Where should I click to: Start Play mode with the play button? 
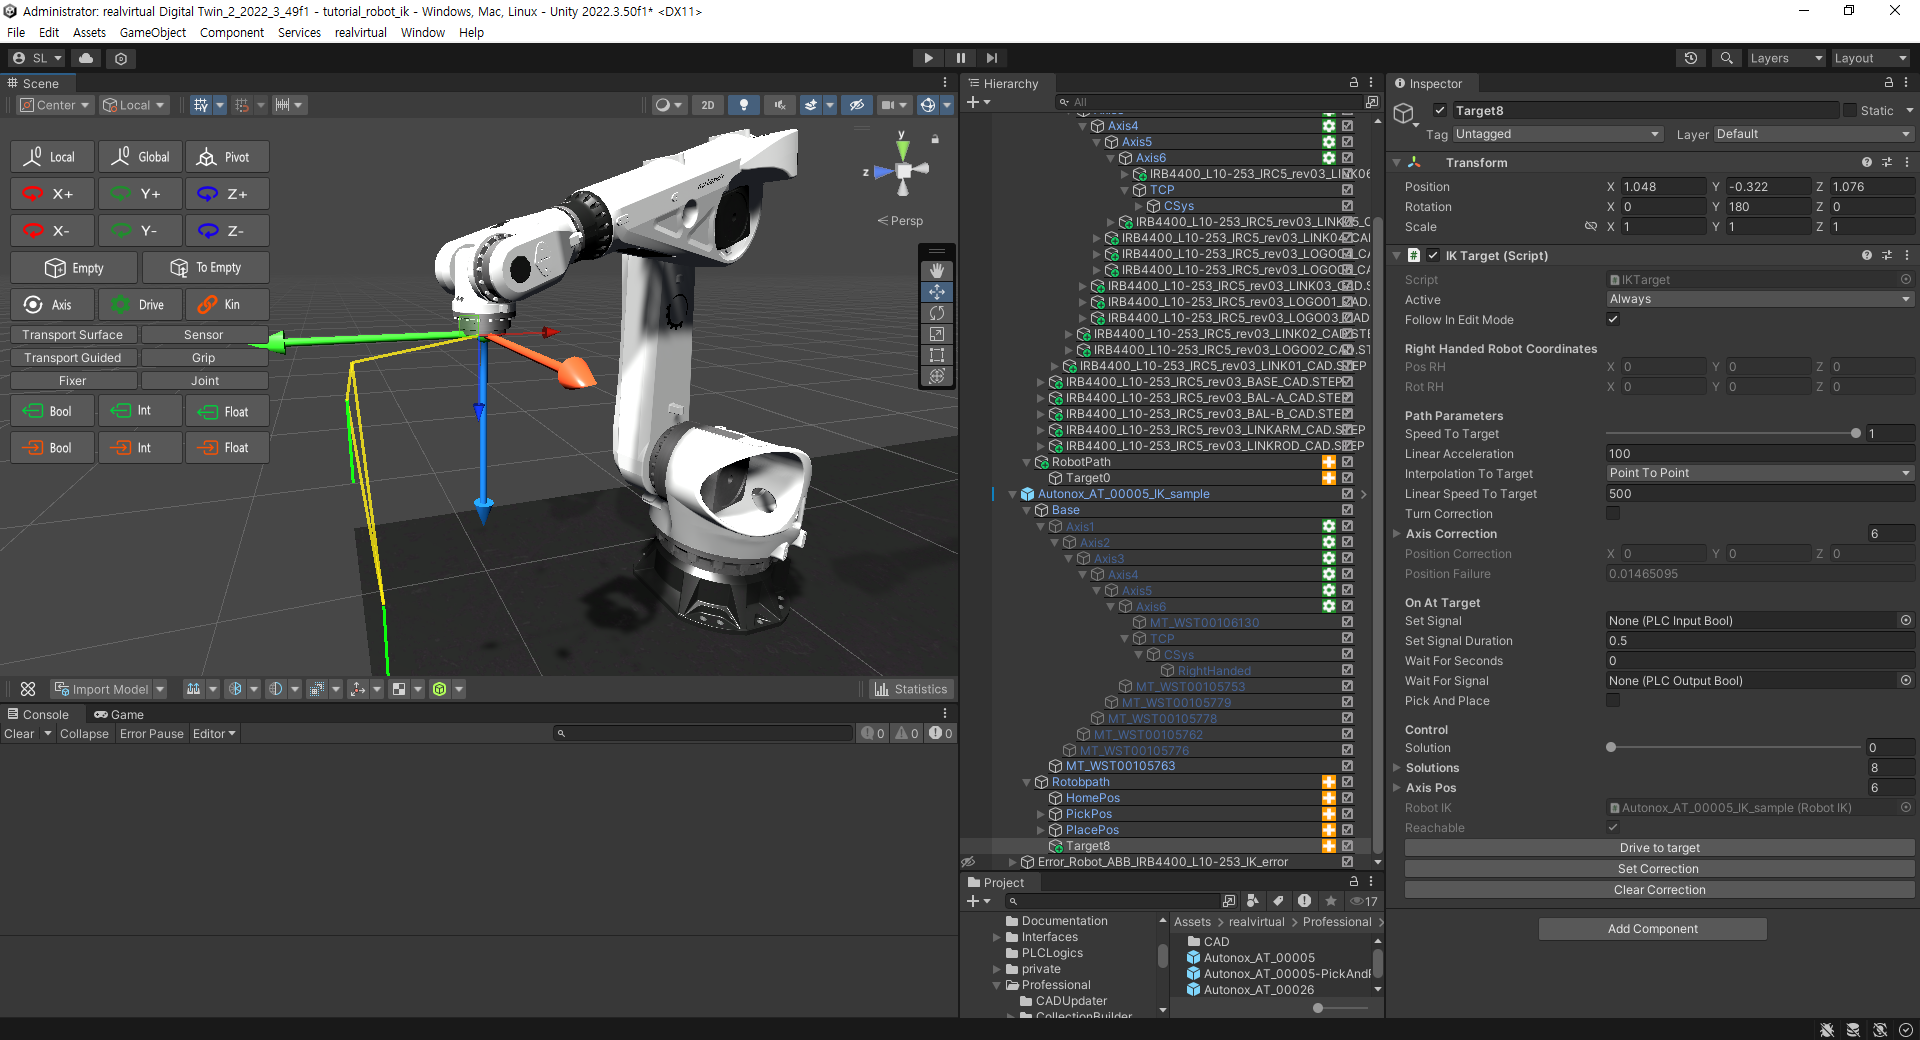click(x=928, y=58)
